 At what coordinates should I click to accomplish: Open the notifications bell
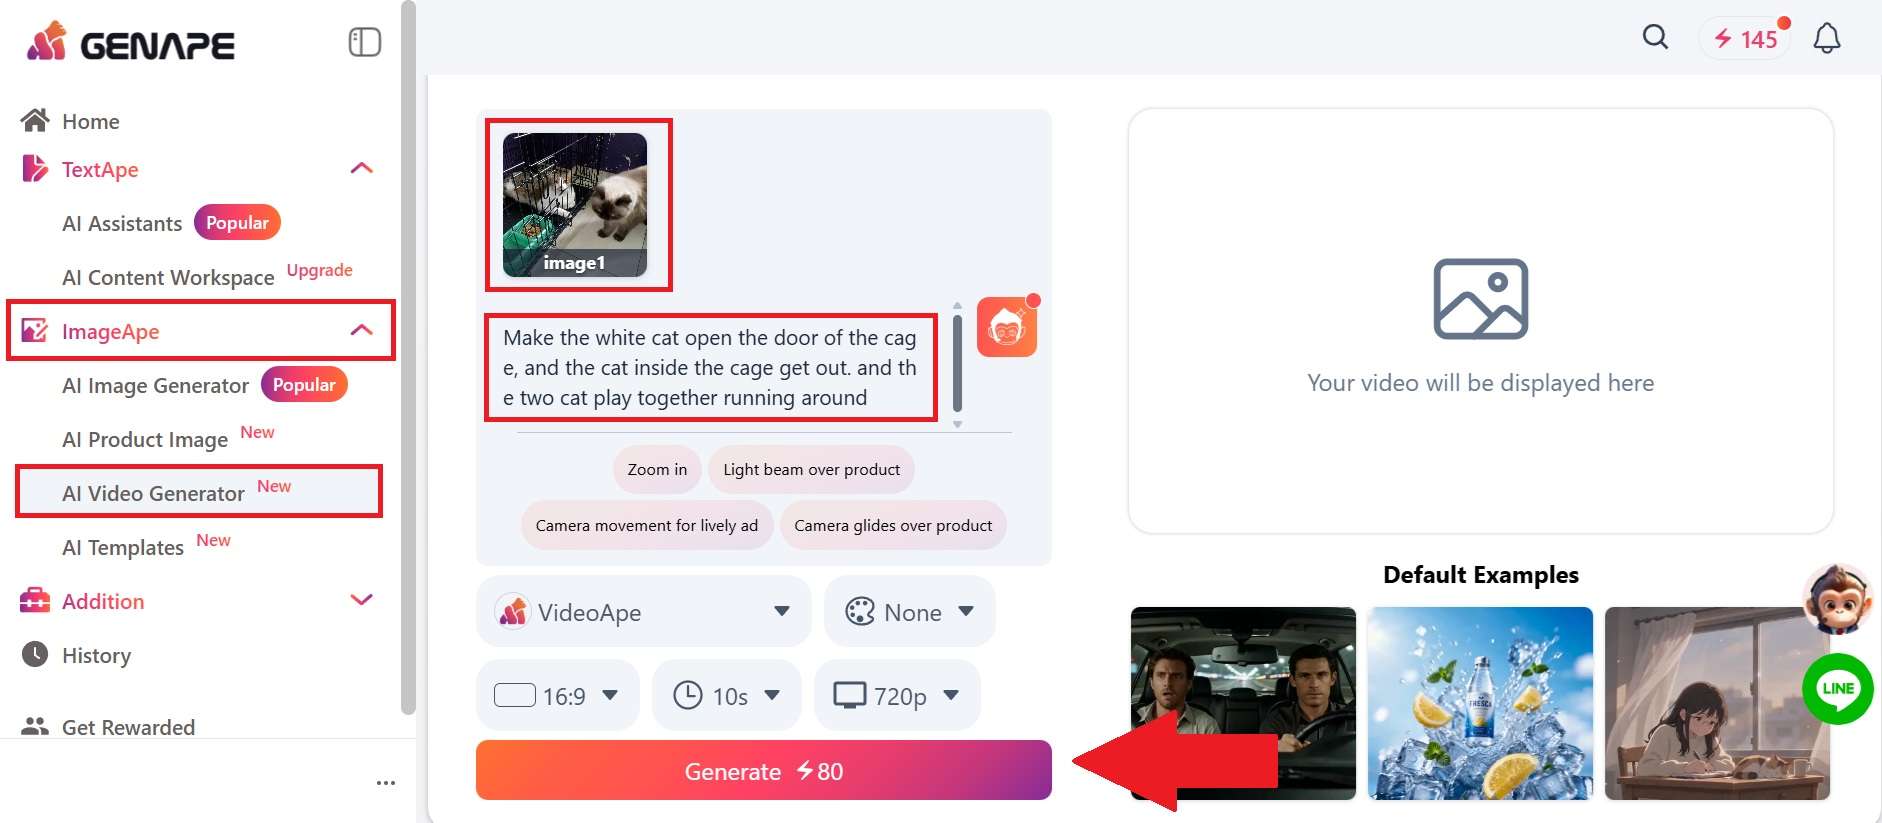(1827, 38)
